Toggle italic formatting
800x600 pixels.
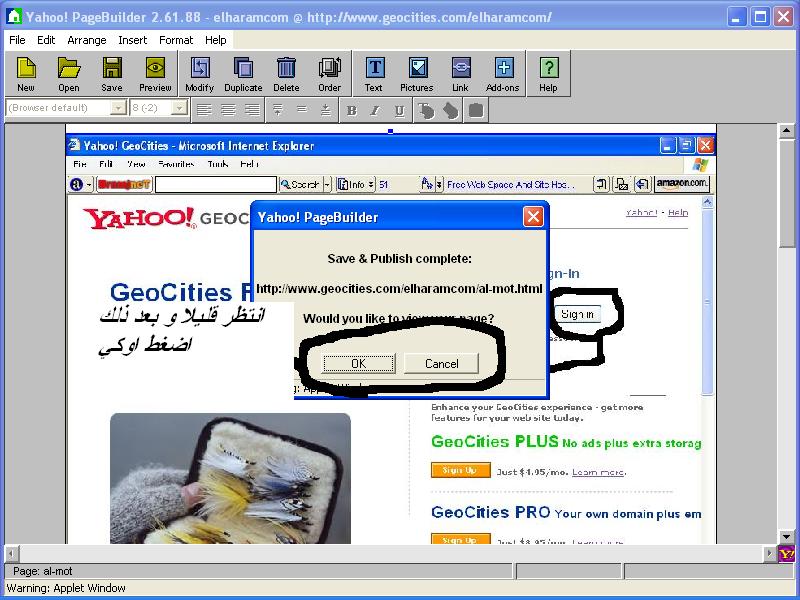tap(376, 110)
